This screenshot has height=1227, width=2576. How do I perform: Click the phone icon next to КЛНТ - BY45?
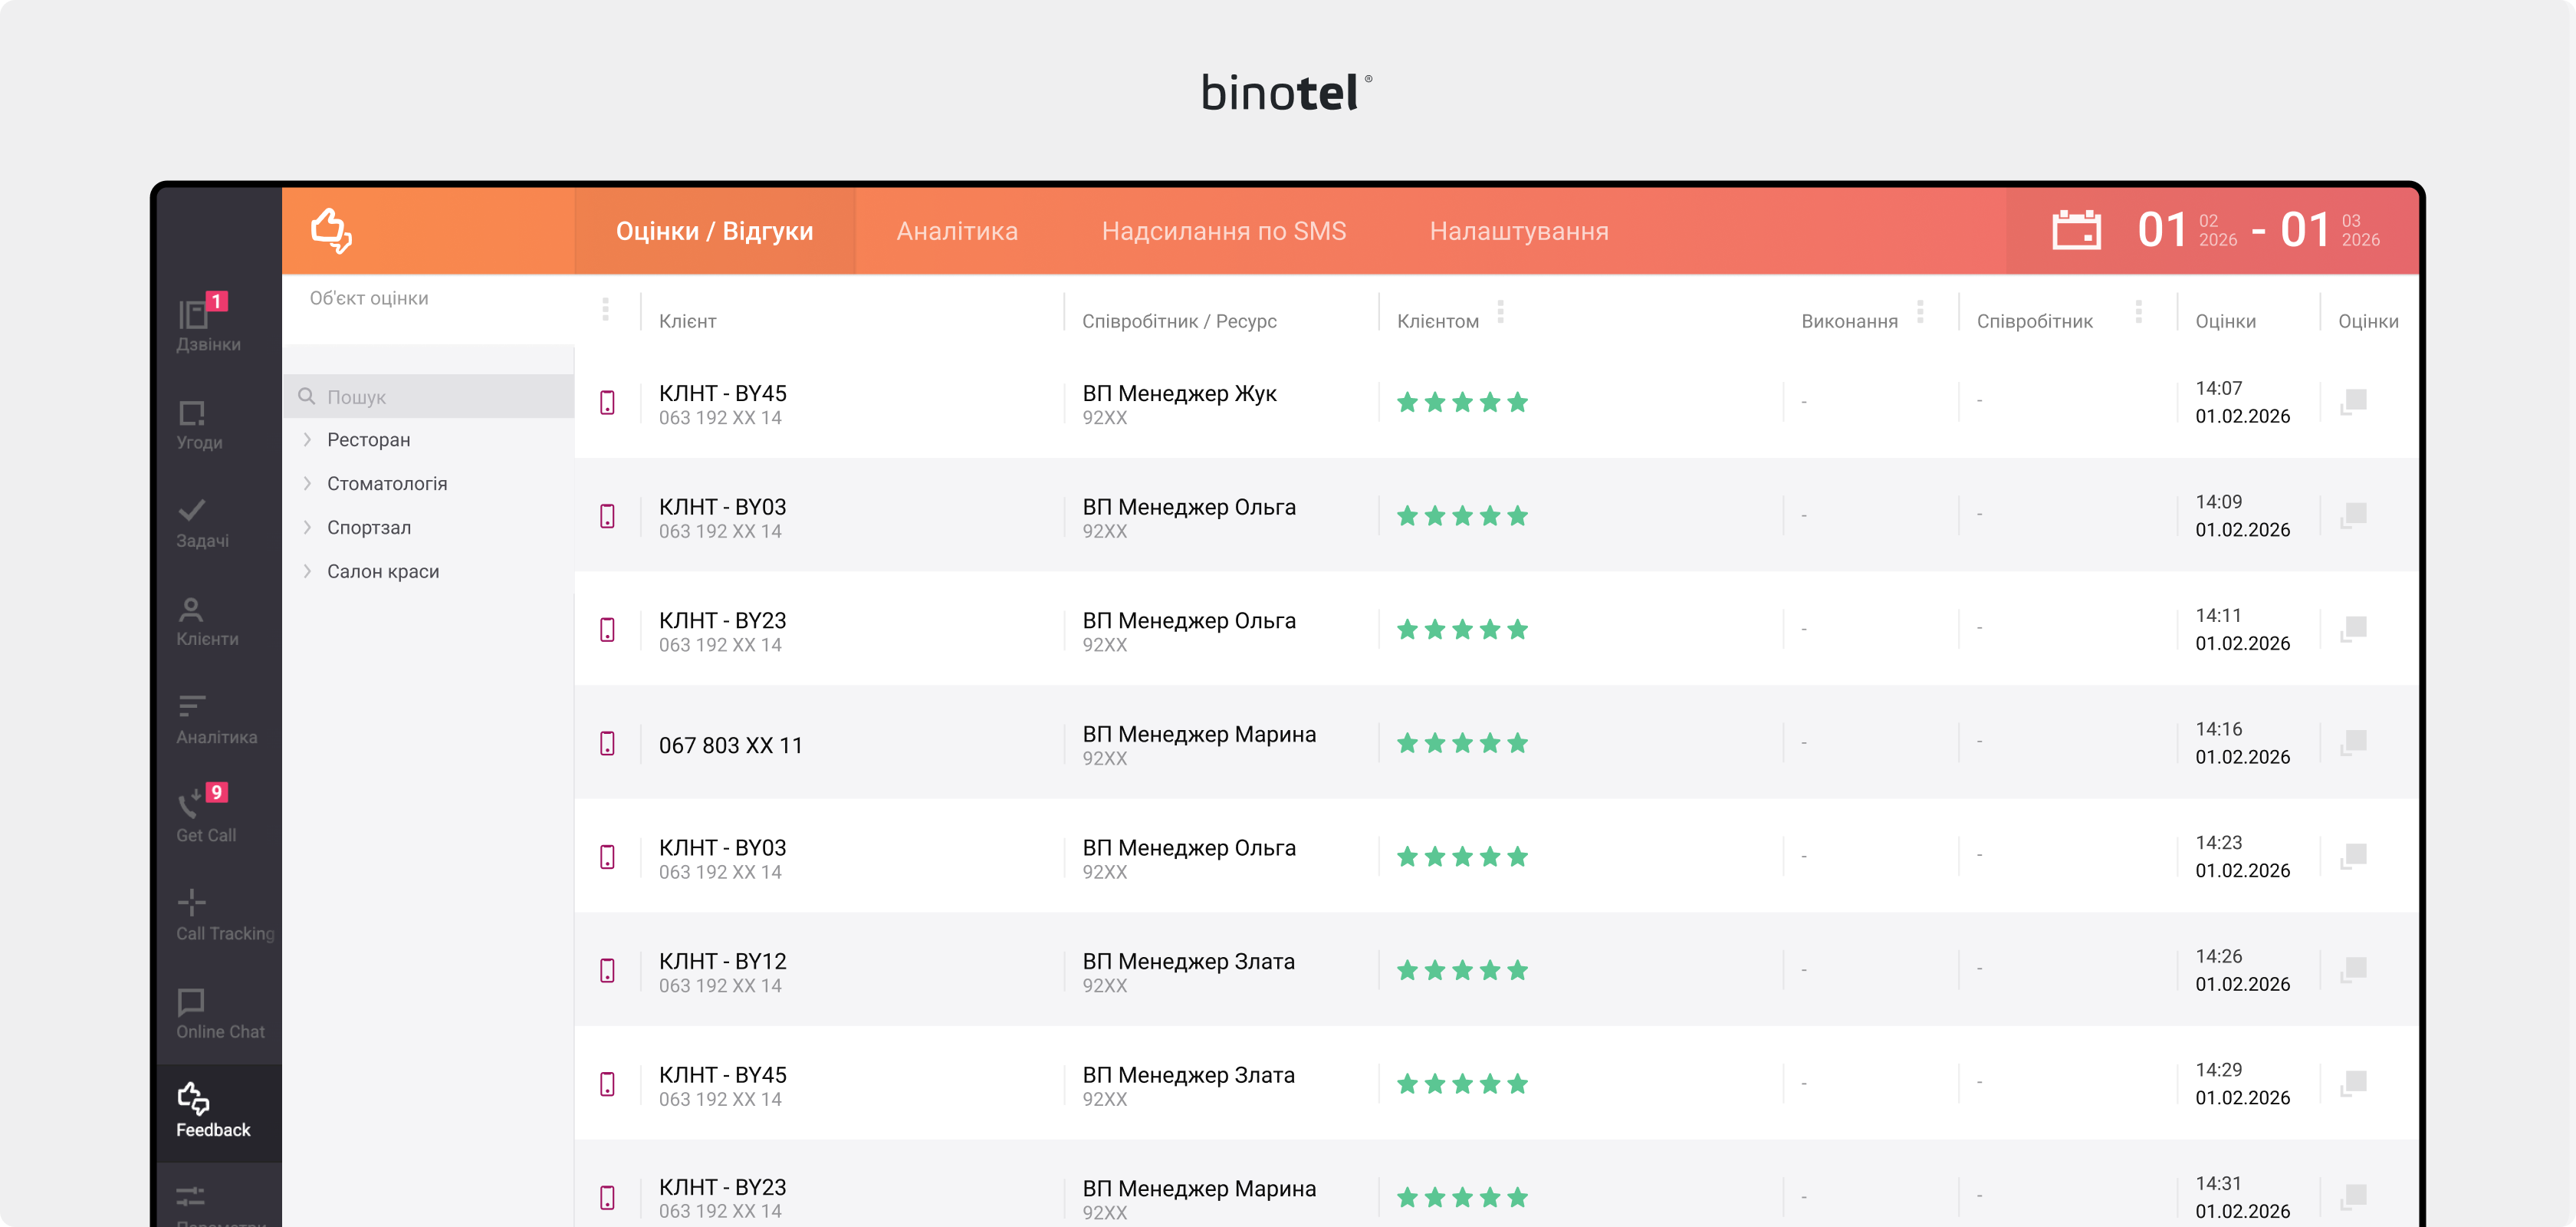pyautogui.click(x=608, y=403)
